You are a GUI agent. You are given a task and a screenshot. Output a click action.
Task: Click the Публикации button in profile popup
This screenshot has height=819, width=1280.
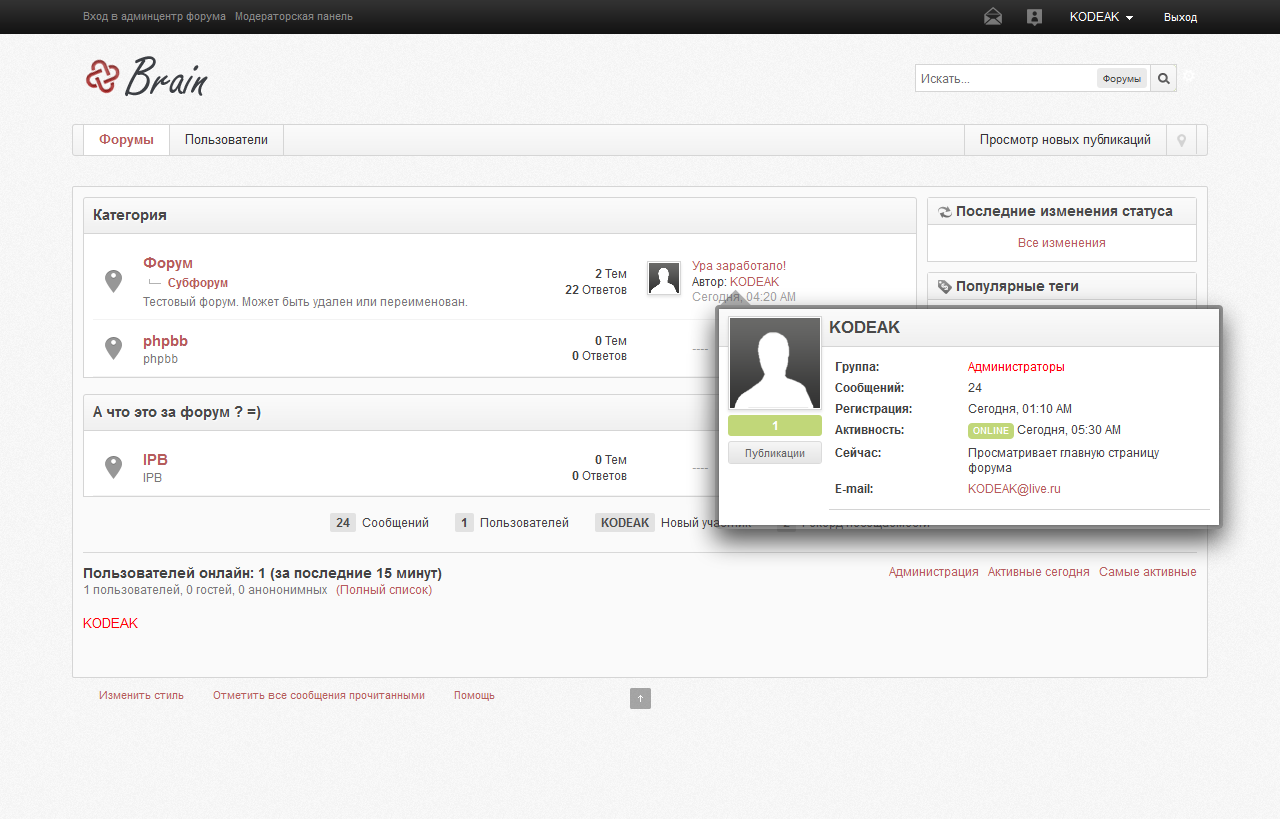775,453
